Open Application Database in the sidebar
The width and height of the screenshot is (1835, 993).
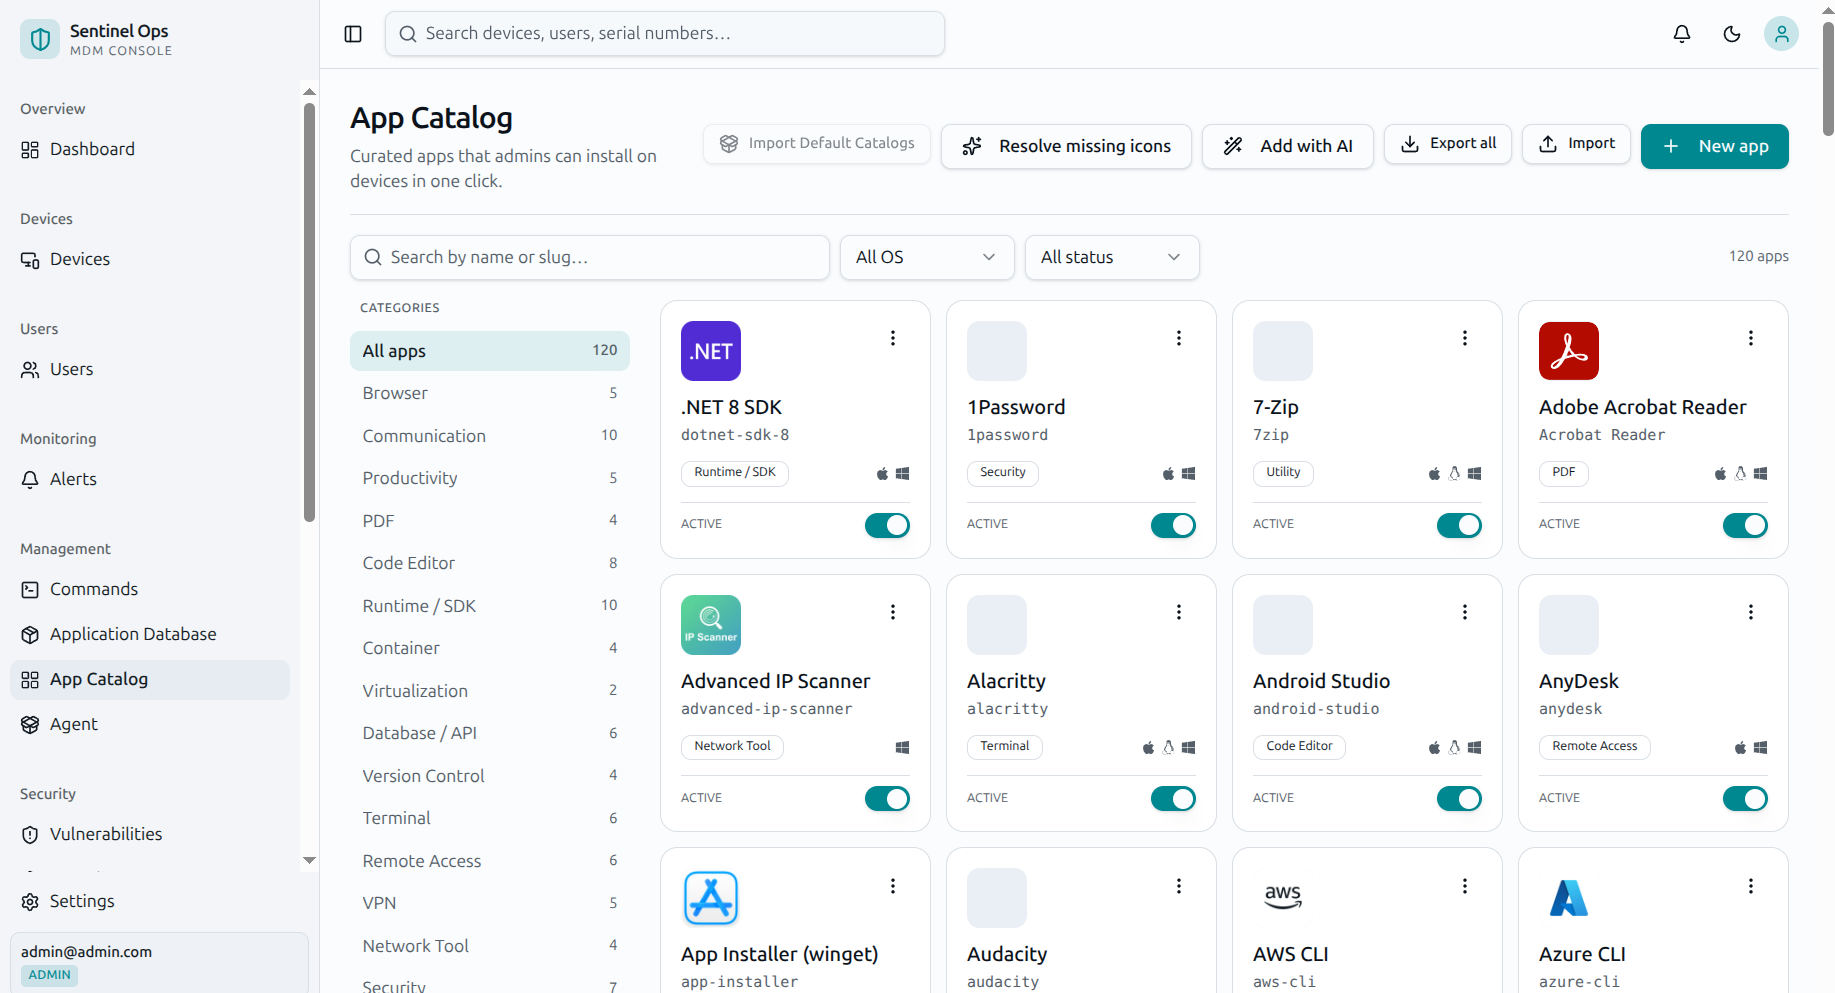tap(150, 634)
